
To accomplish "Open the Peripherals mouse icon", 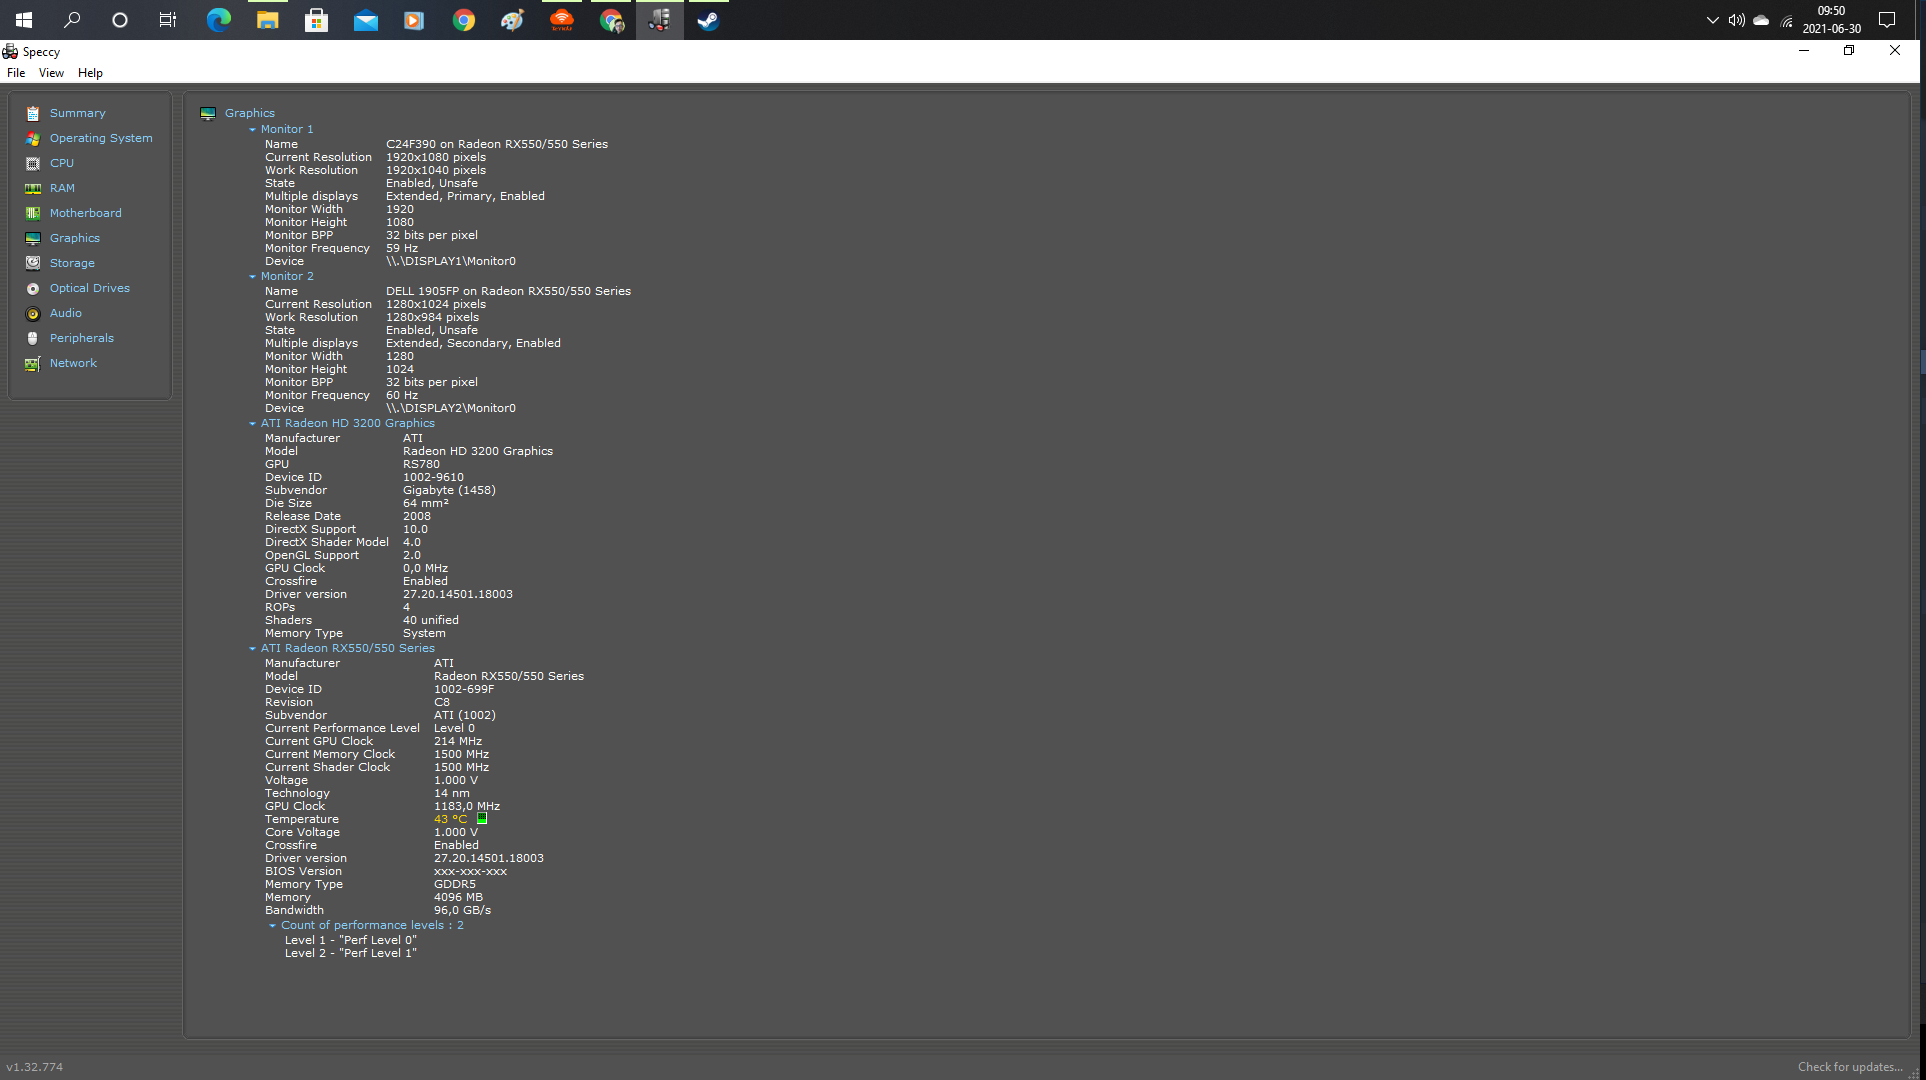I will 33,339.
